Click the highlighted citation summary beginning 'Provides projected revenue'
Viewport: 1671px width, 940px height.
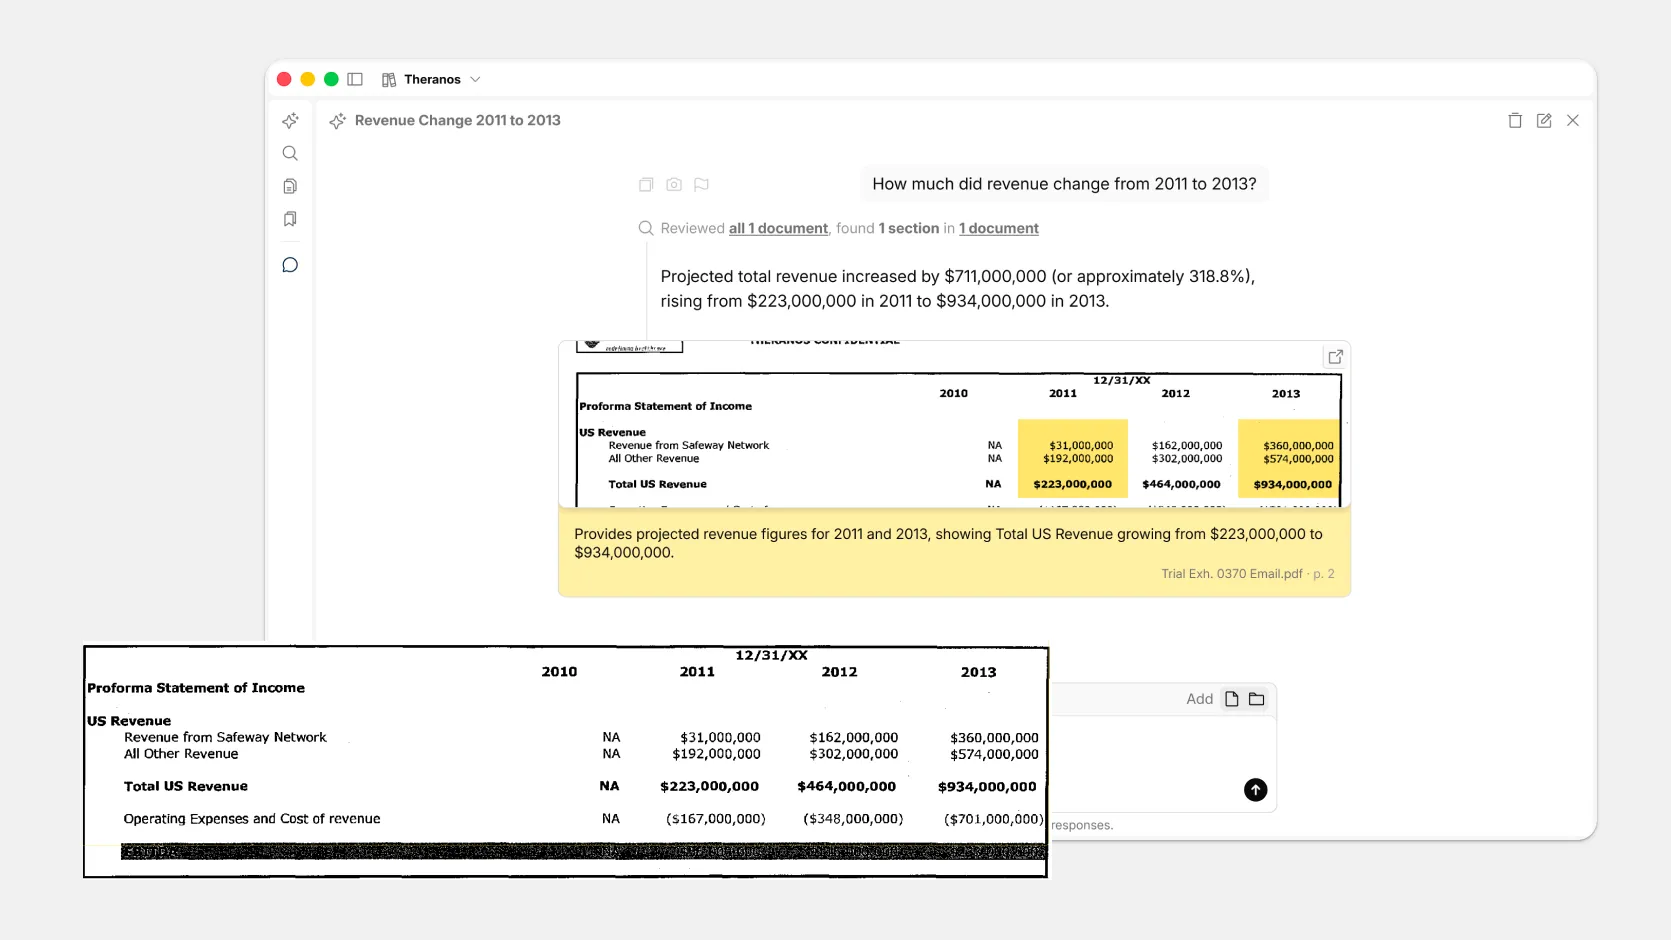pyautogui.click(x=948, y=543)
